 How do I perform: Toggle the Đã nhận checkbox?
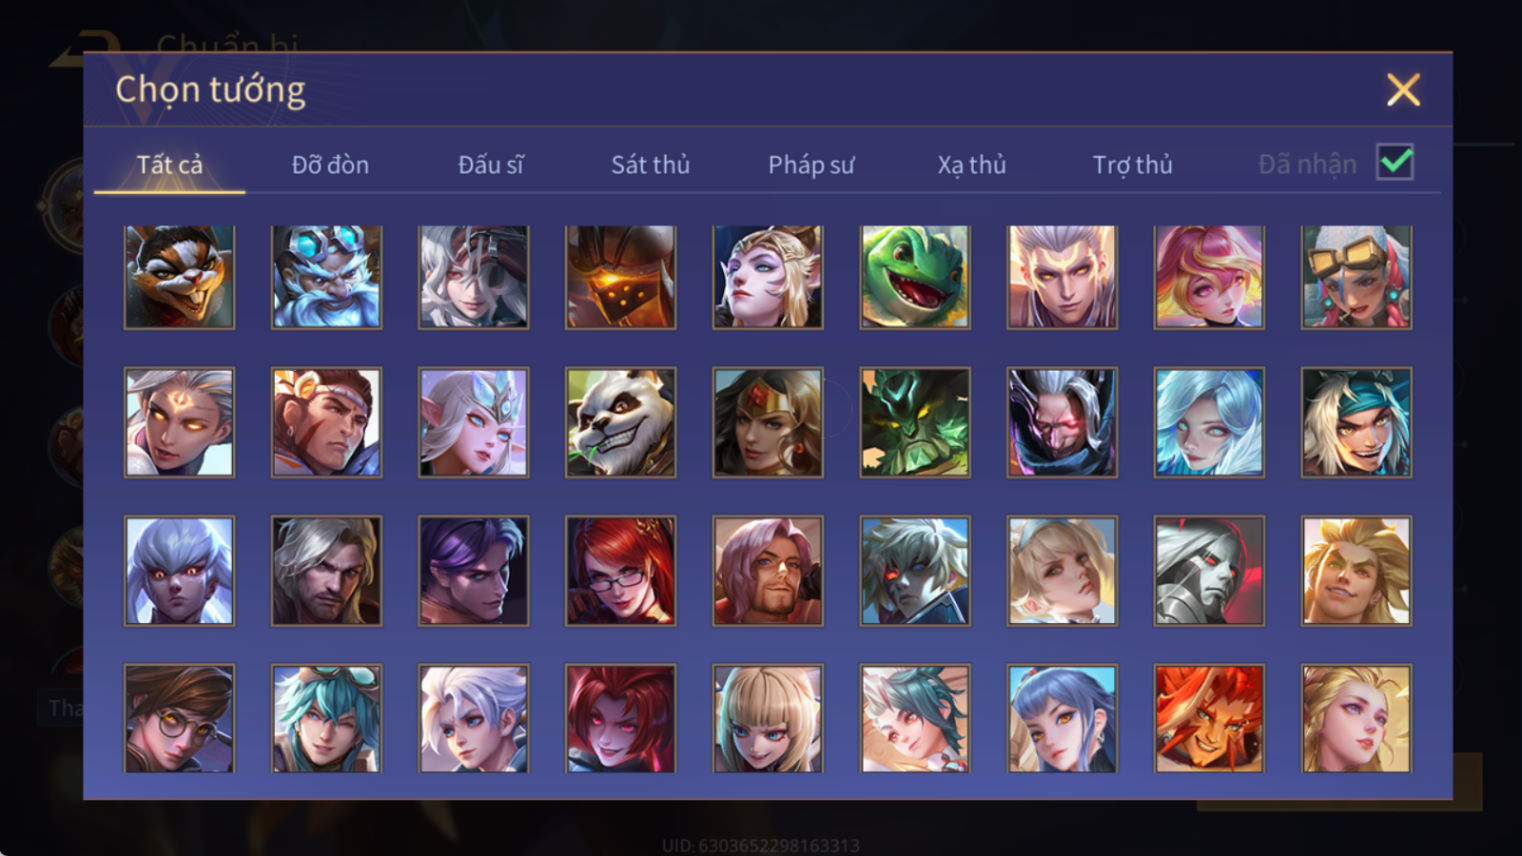tap(1395, 162)
